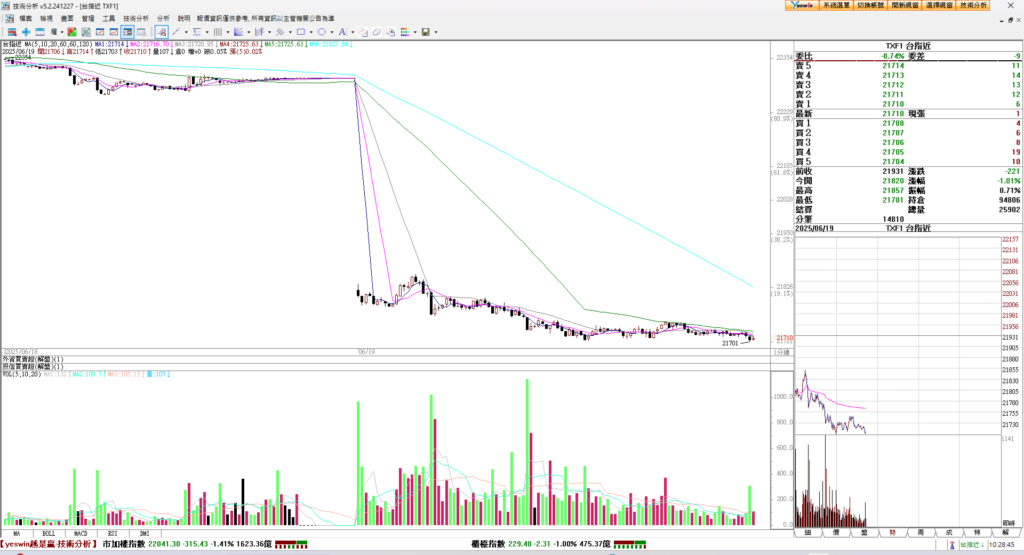Open dropdown arrow next to parallel channel tool
The height and width of the screenshot is (555, 1024).
point(270,32)
